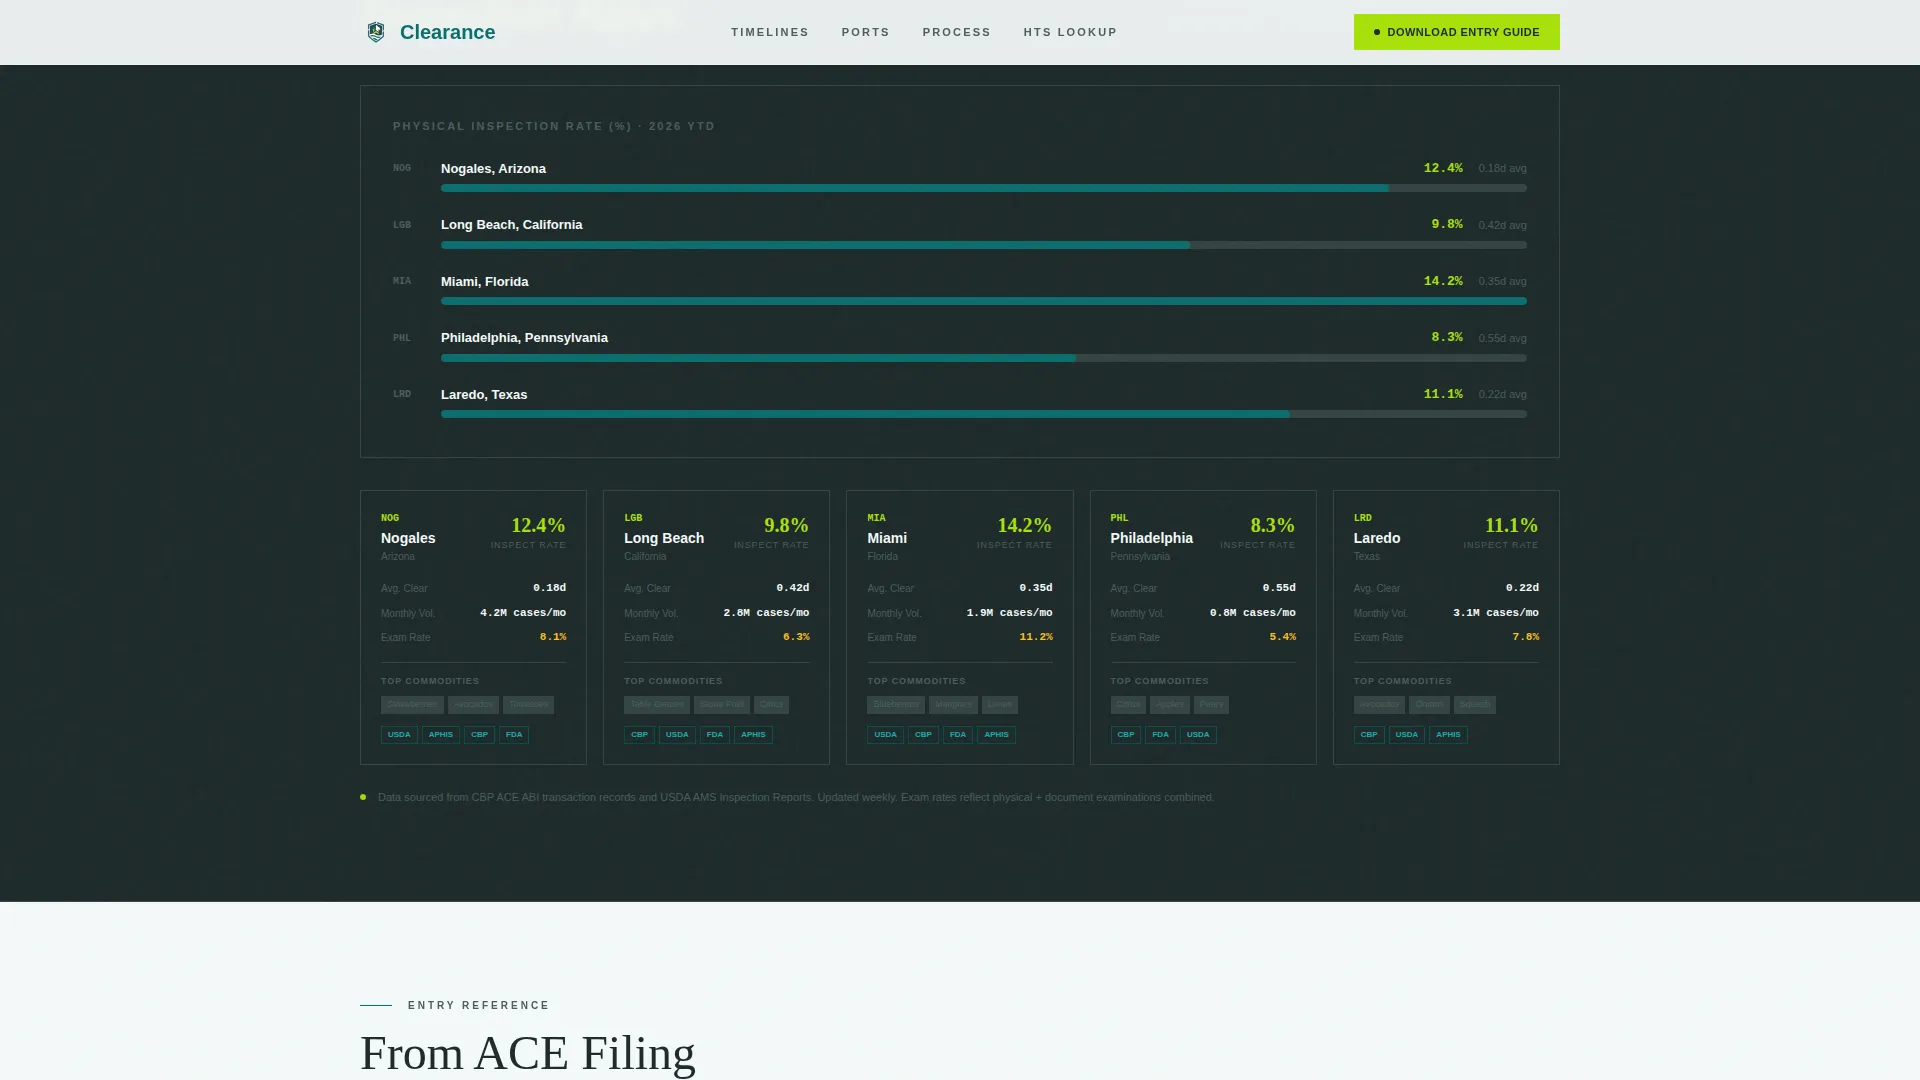The image size is (1920, 1080).
Task: Click the 12.4% value in the Nogales chart row
Action: tap(1443, 168)
